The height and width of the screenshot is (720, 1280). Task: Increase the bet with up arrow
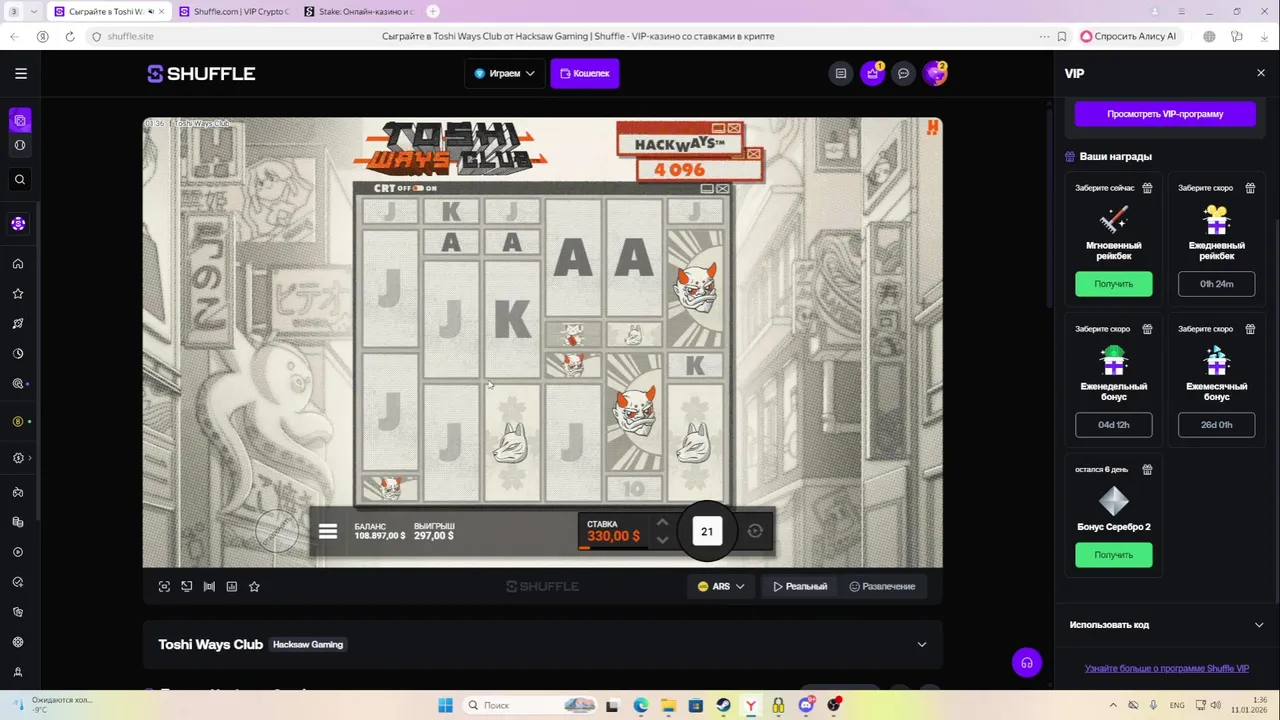tap(662, 523)
